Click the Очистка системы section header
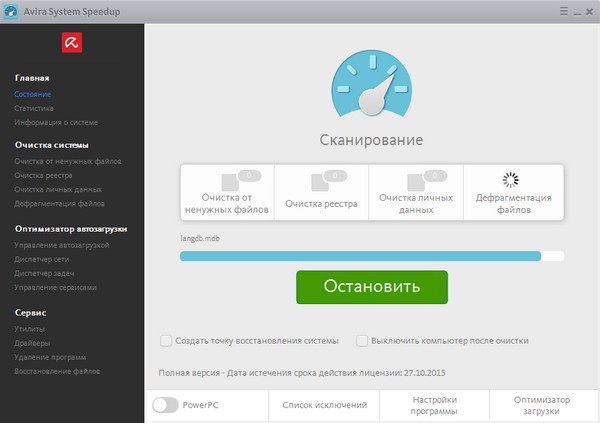Image resolution: width=600 pixels, height=423 pixels. 52,145
